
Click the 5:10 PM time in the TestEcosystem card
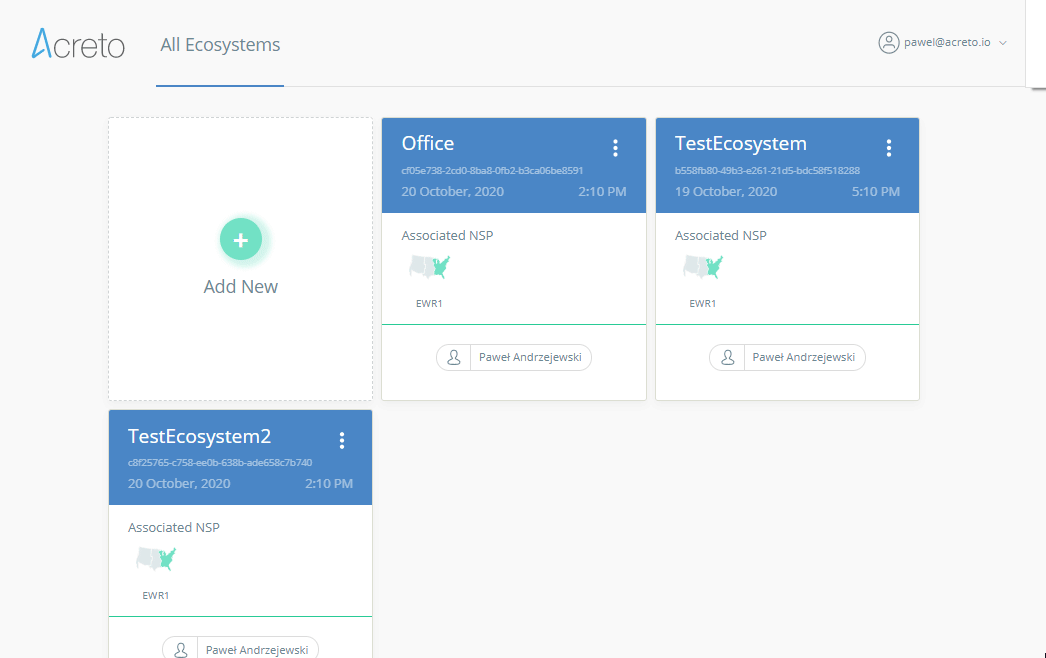click(x=876, y=192)
